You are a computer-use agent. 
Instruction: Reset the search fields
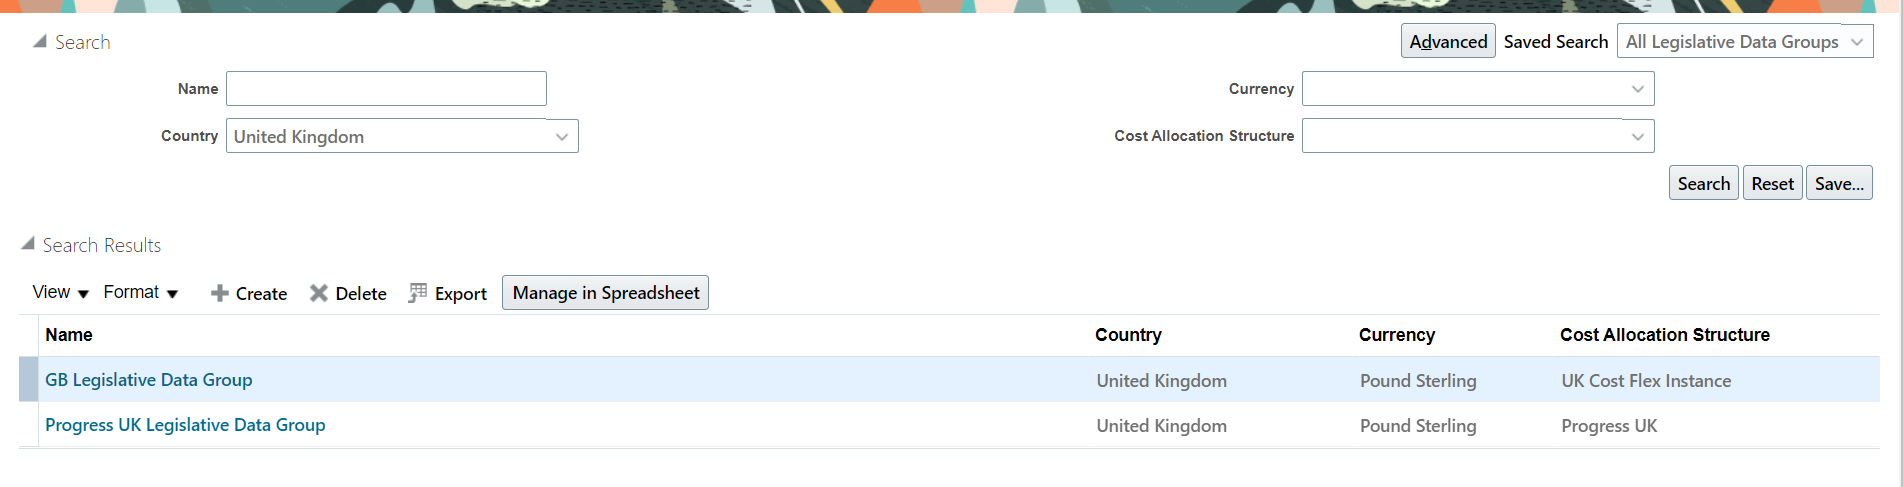pos(1772,184)
